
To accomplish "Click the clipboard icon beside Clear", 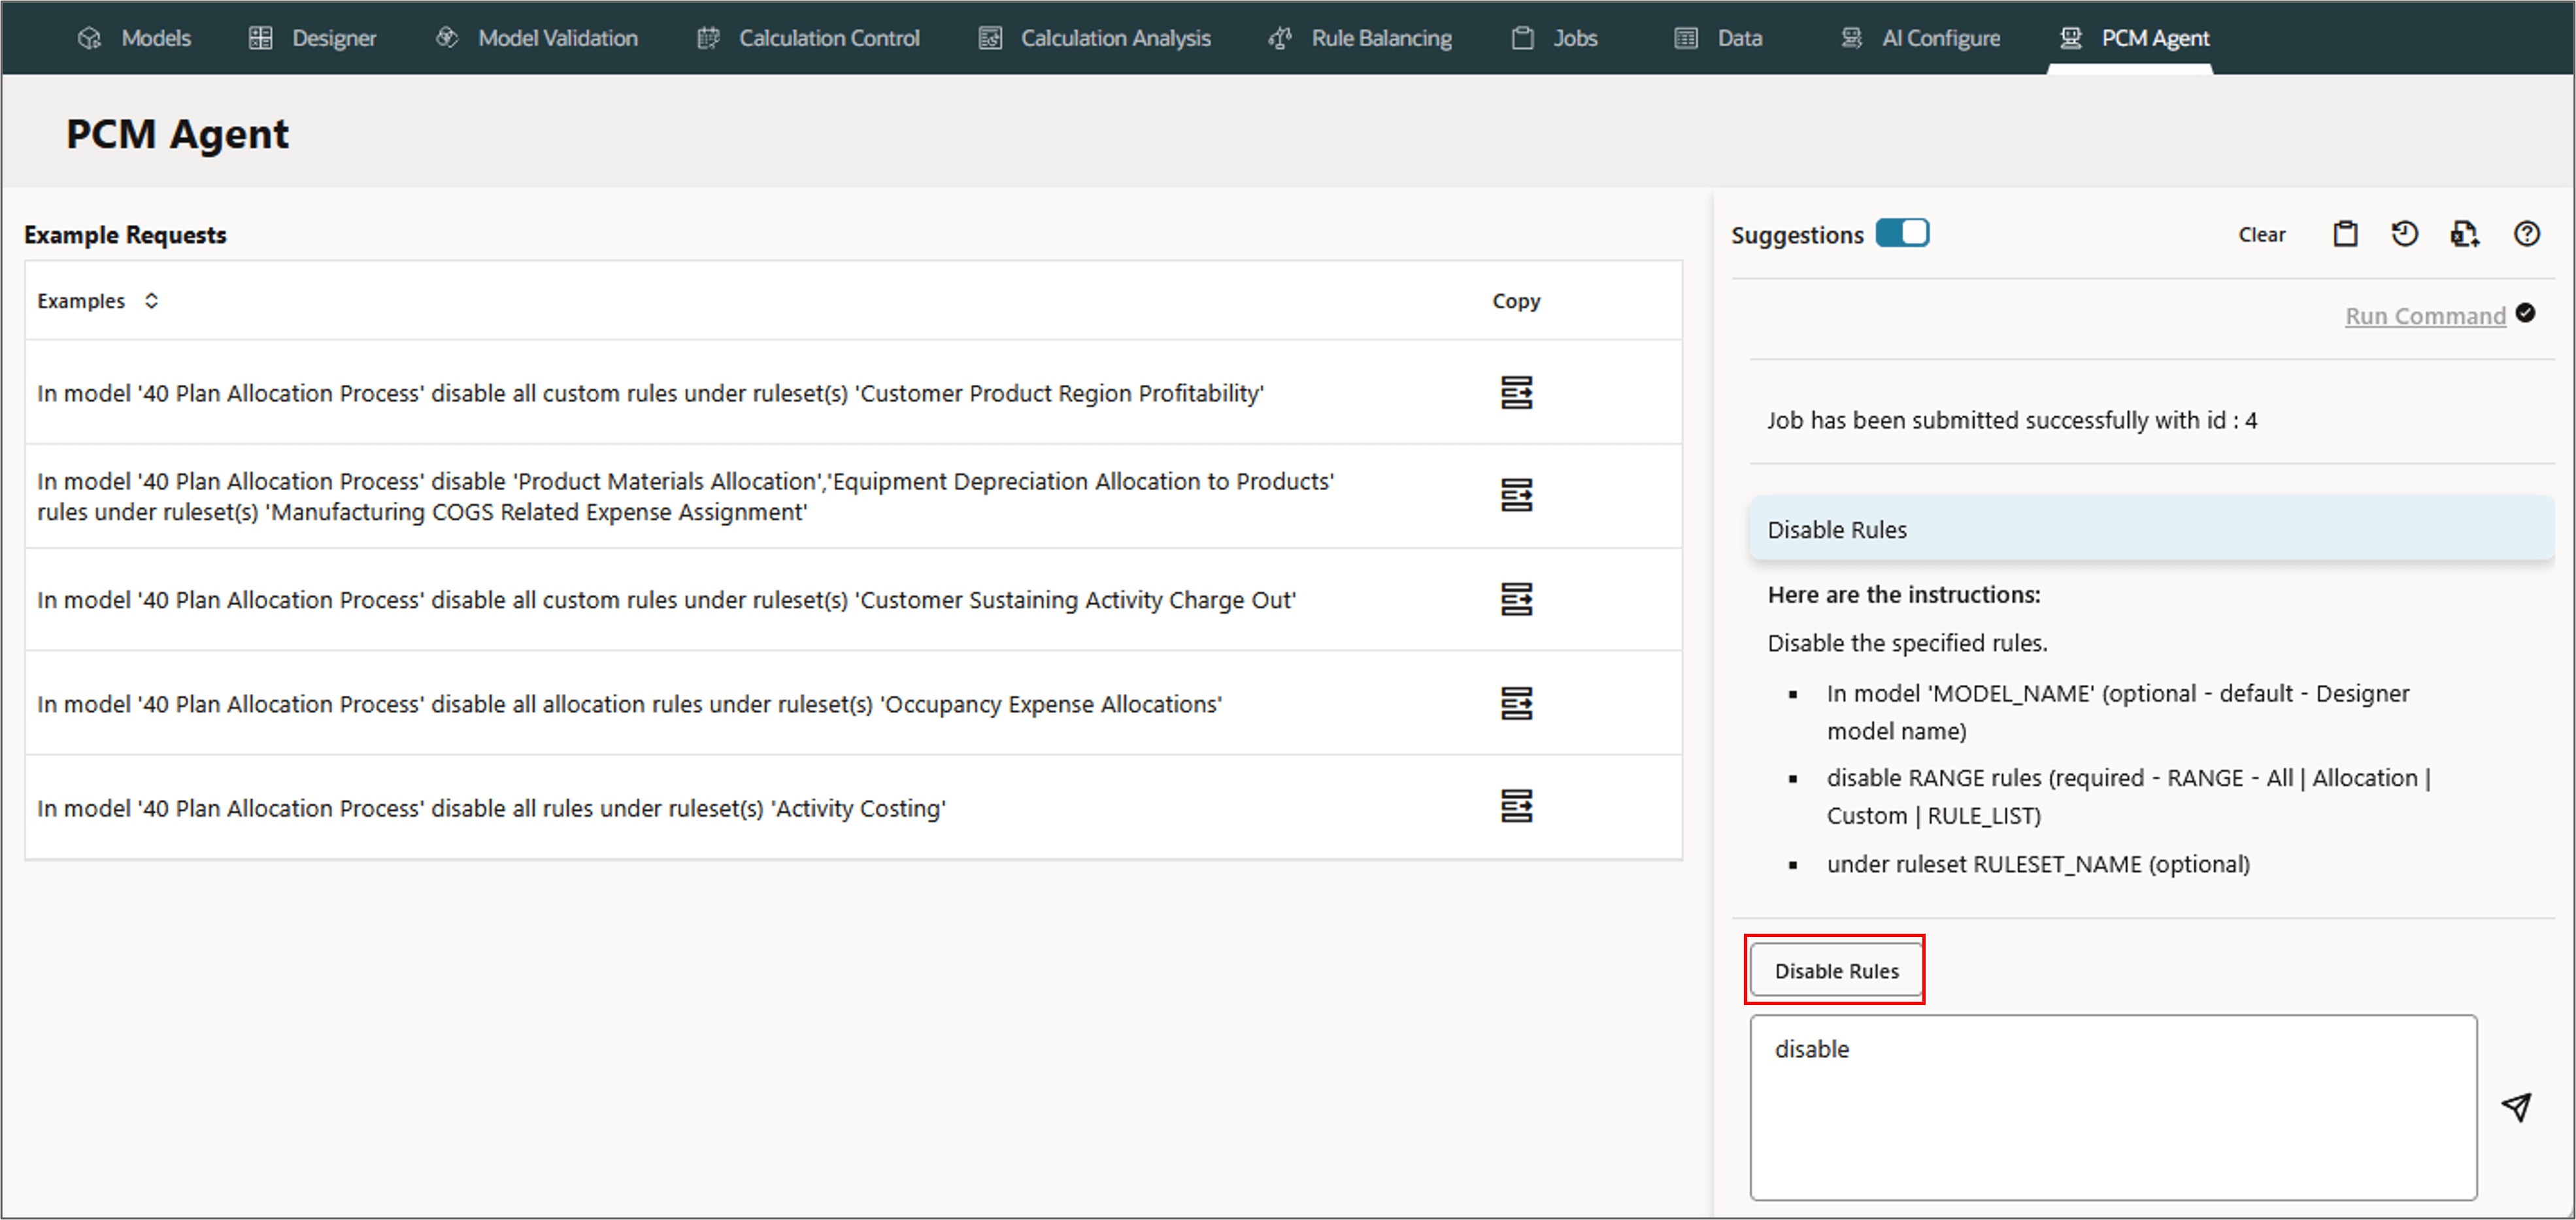I will (2345, 234).
